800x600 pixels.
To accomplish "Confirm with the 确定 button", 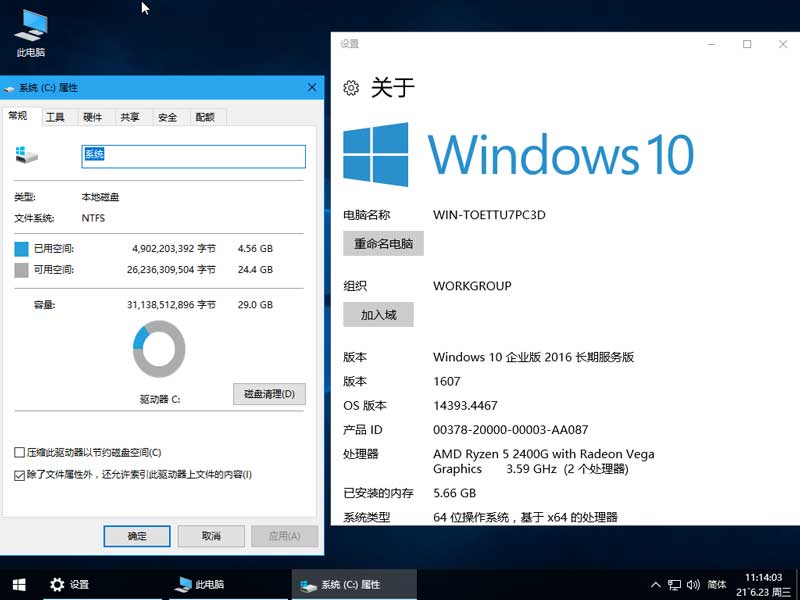I will point(137,536).
